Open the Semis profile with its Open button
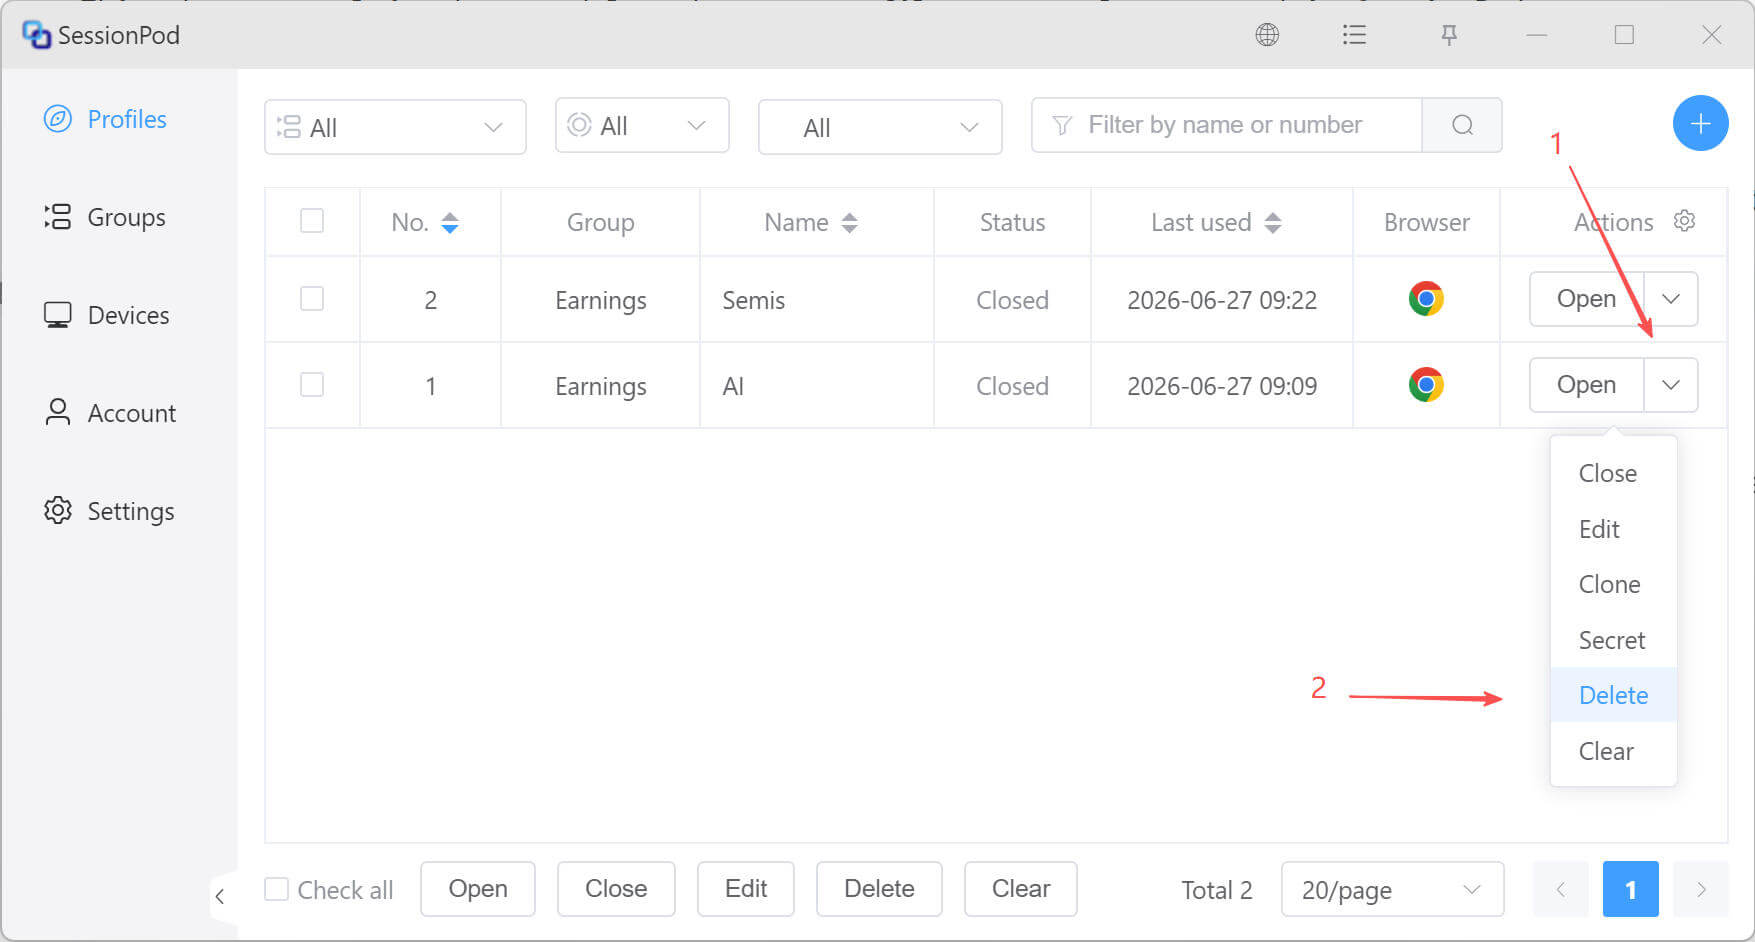Viewport: 1755px width, 942px height. tap(1586, 299)
